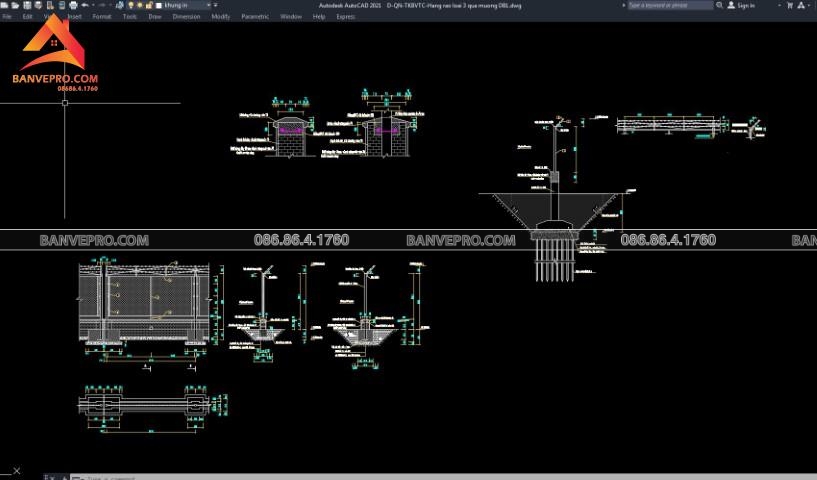
Task: Toggle the layer freeze sun icon
Action: 140,5
